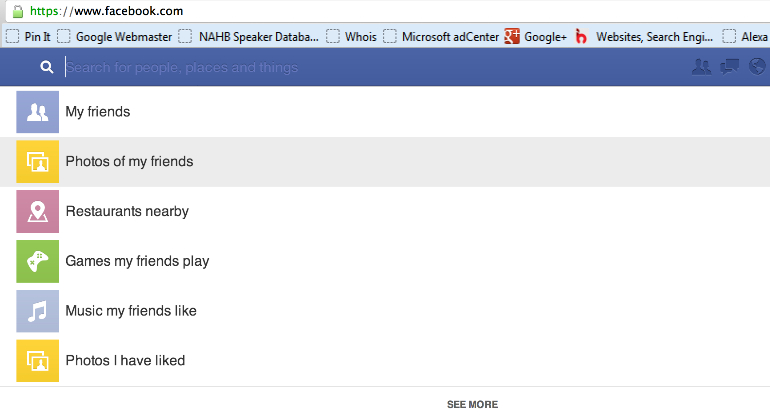Open the messages icon
This screenshot has width=770, height=419.
pos(730,67)
